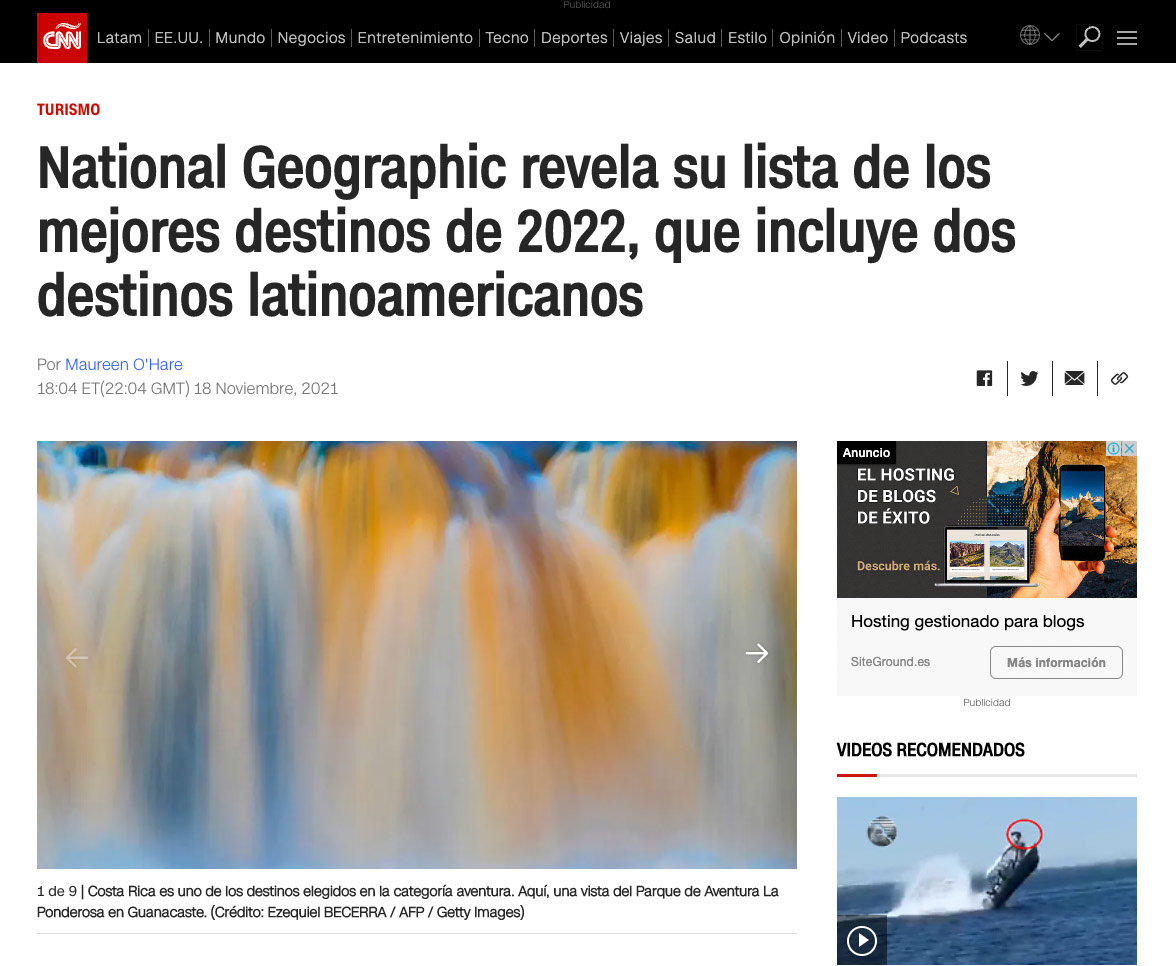The width and height of the screenshot is (1176, 966).
Task: Open the Latam section
Action: tap(119, 38)
